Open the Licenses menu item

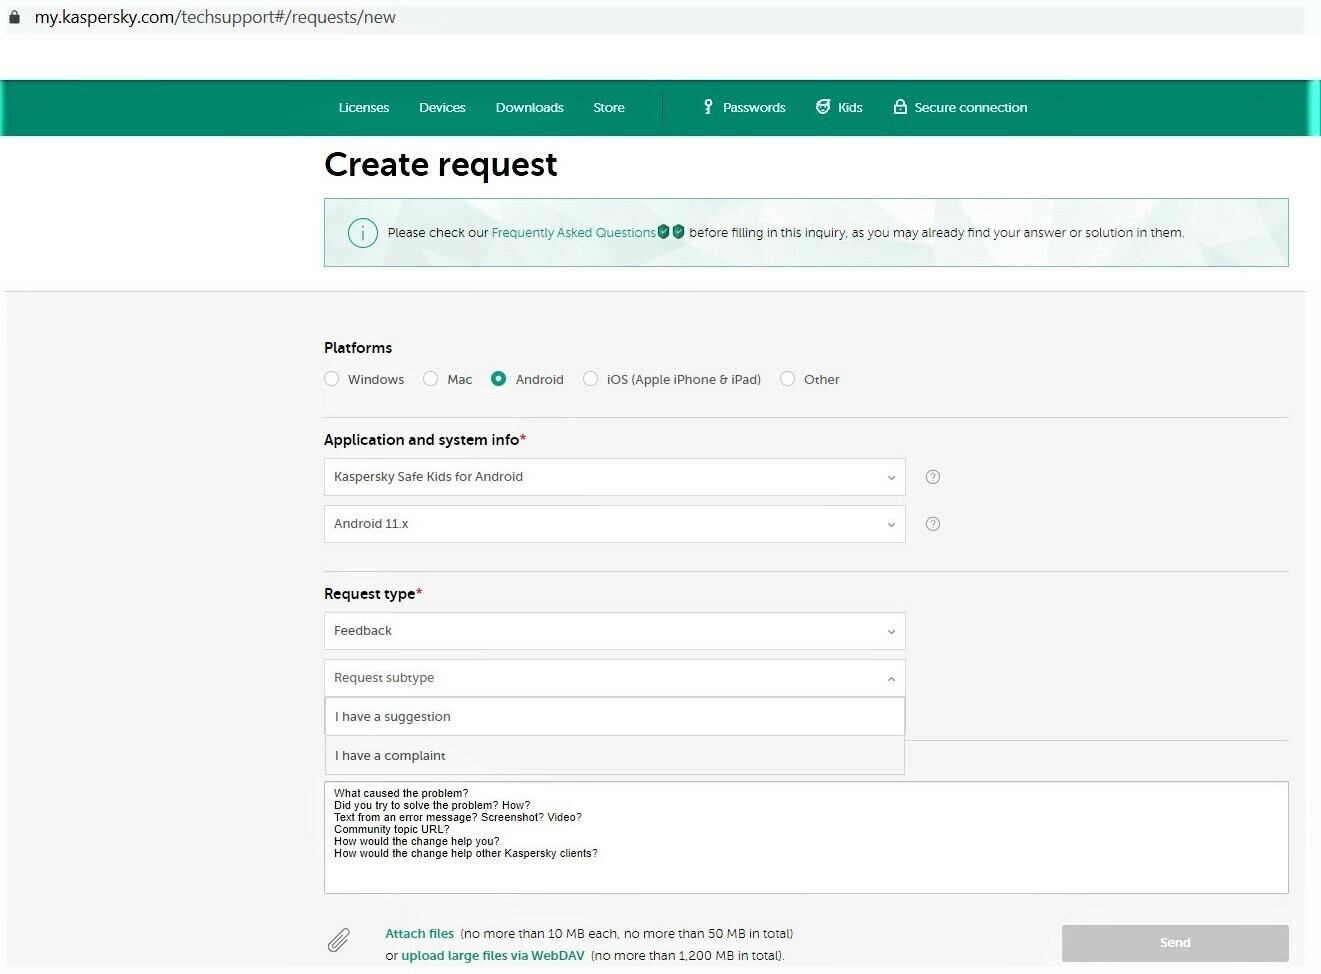point(364,108)
